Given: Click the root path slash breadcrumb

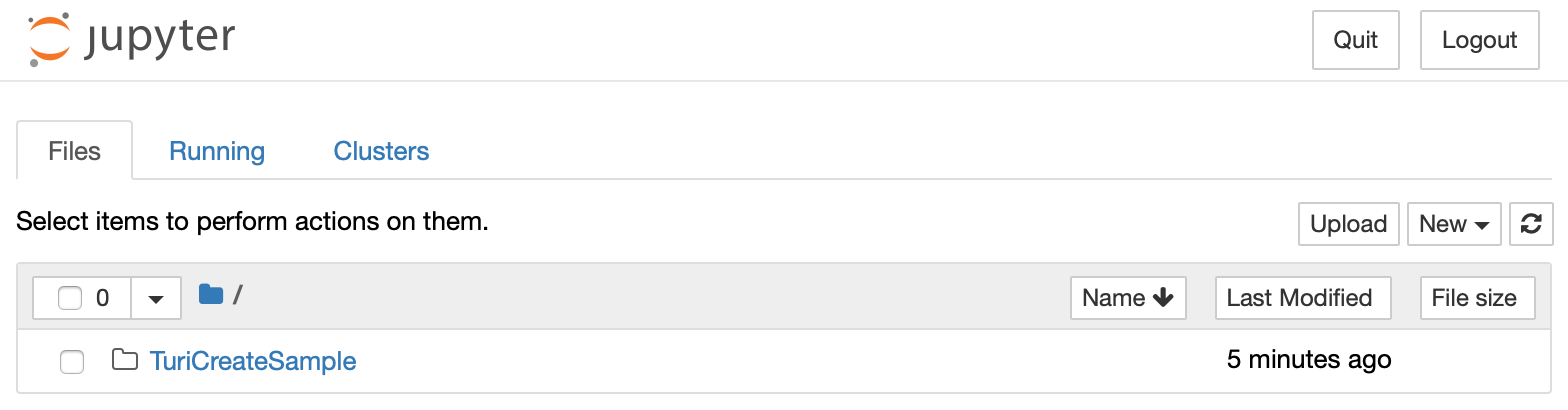Looking at the screenshot, I should 238,295.
